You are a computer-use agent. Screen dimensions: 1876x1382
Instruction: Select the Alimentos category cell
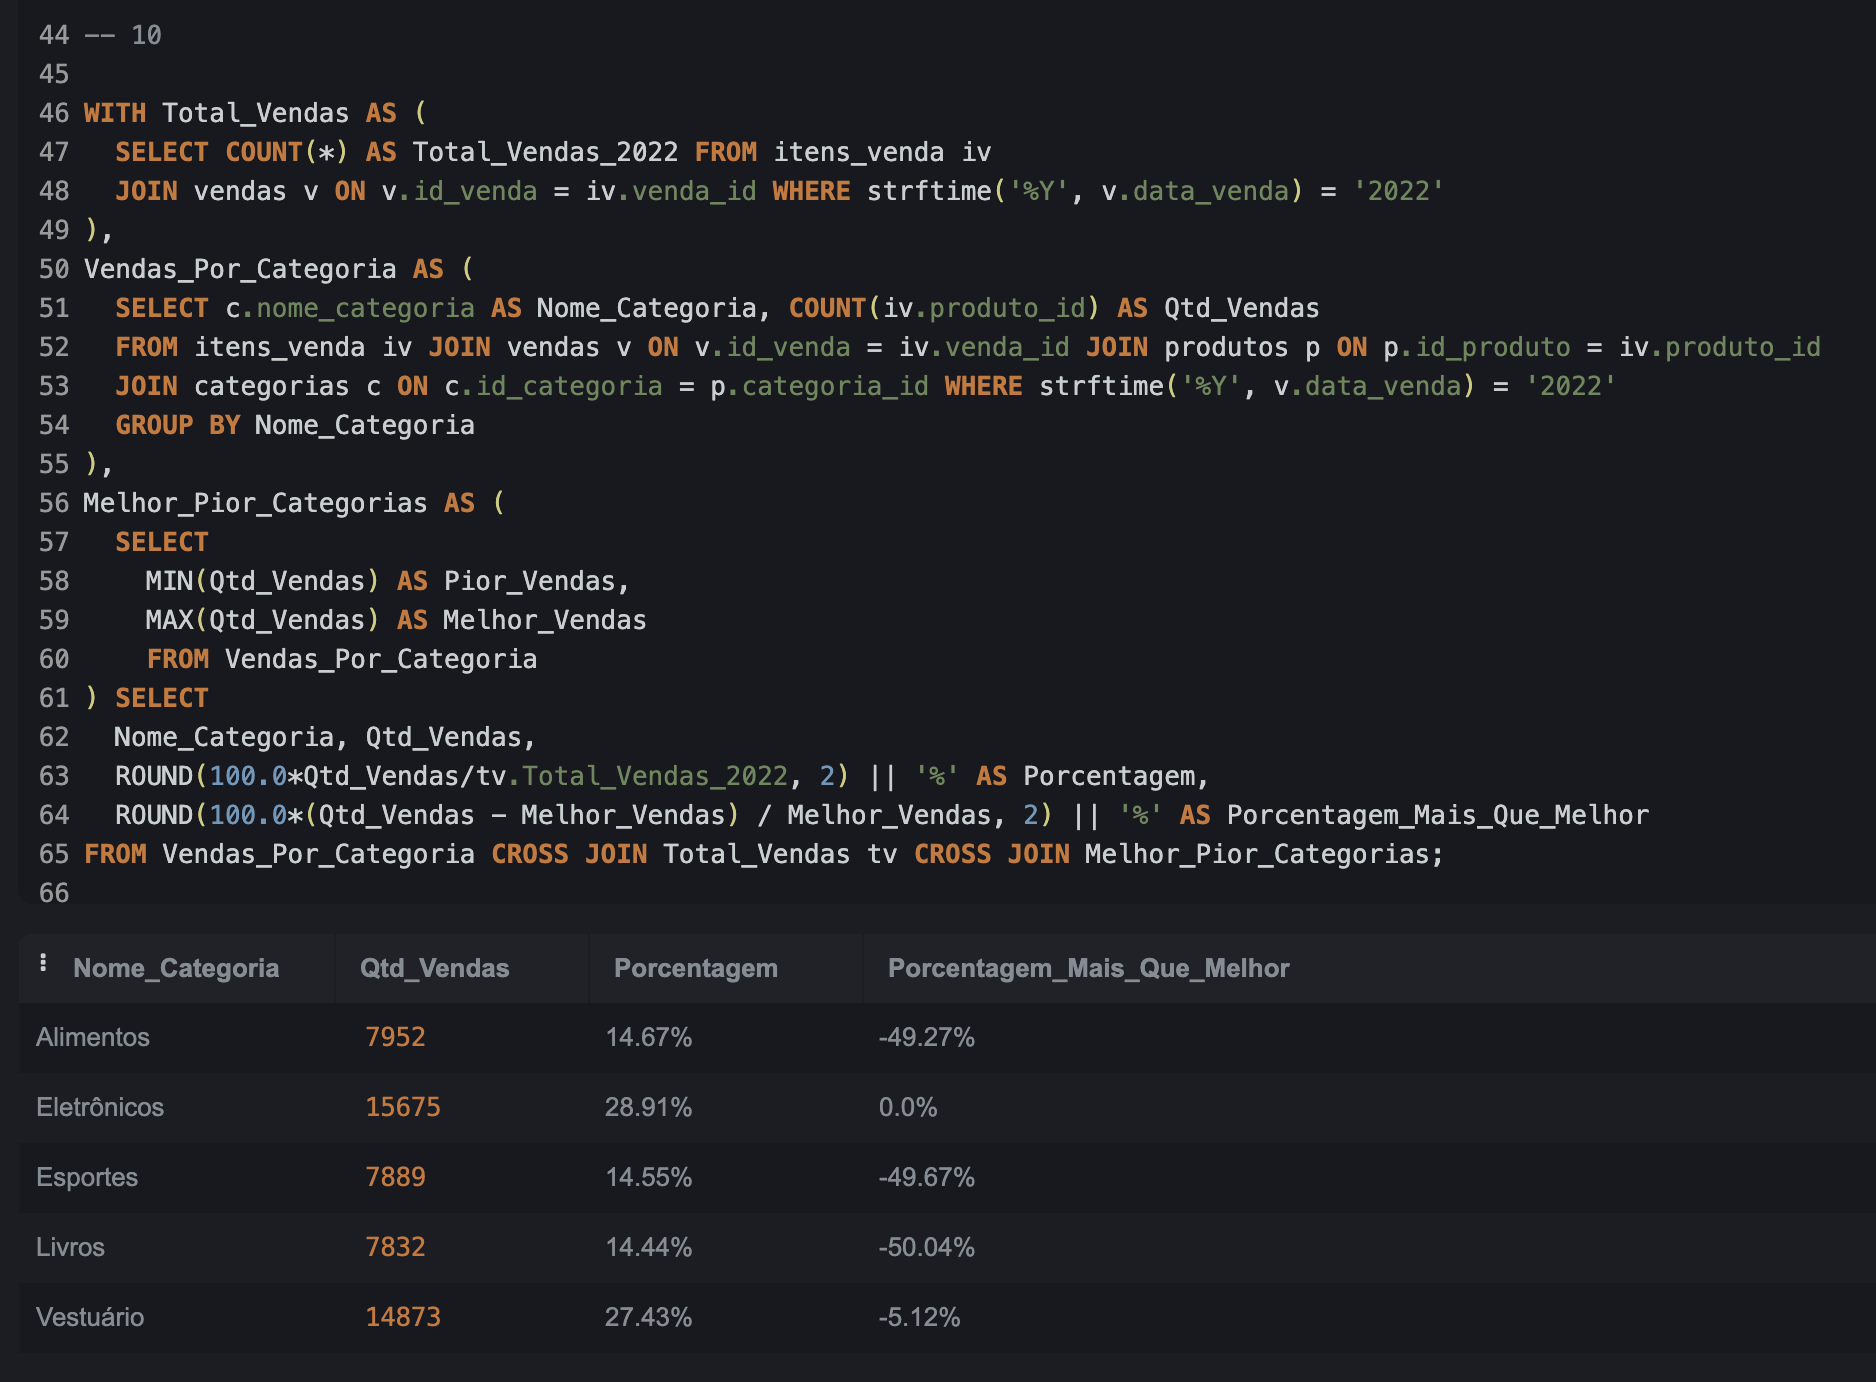[x=93, y=1037]
